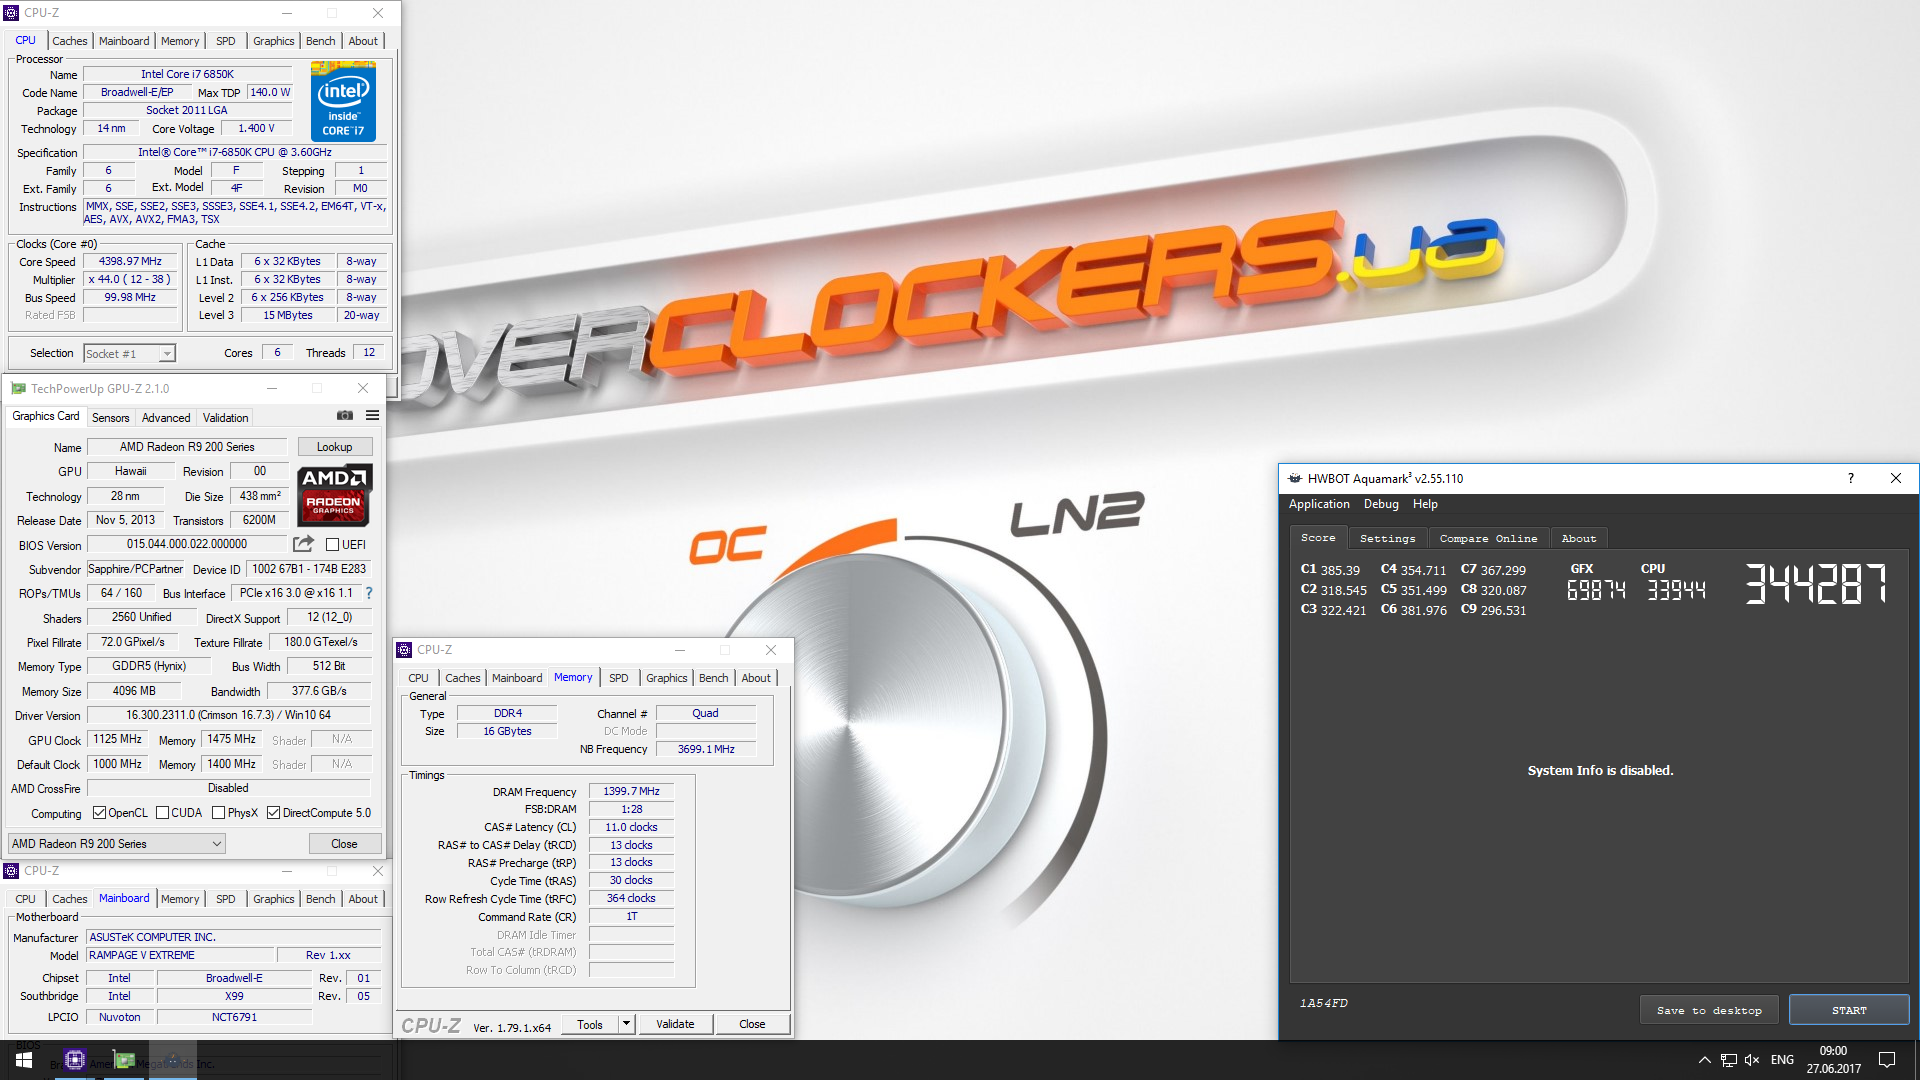The height and width of the screenshot is (1080, 1920).
Task: Toggle the CUDA checkbox
Action: coord(162,813)
